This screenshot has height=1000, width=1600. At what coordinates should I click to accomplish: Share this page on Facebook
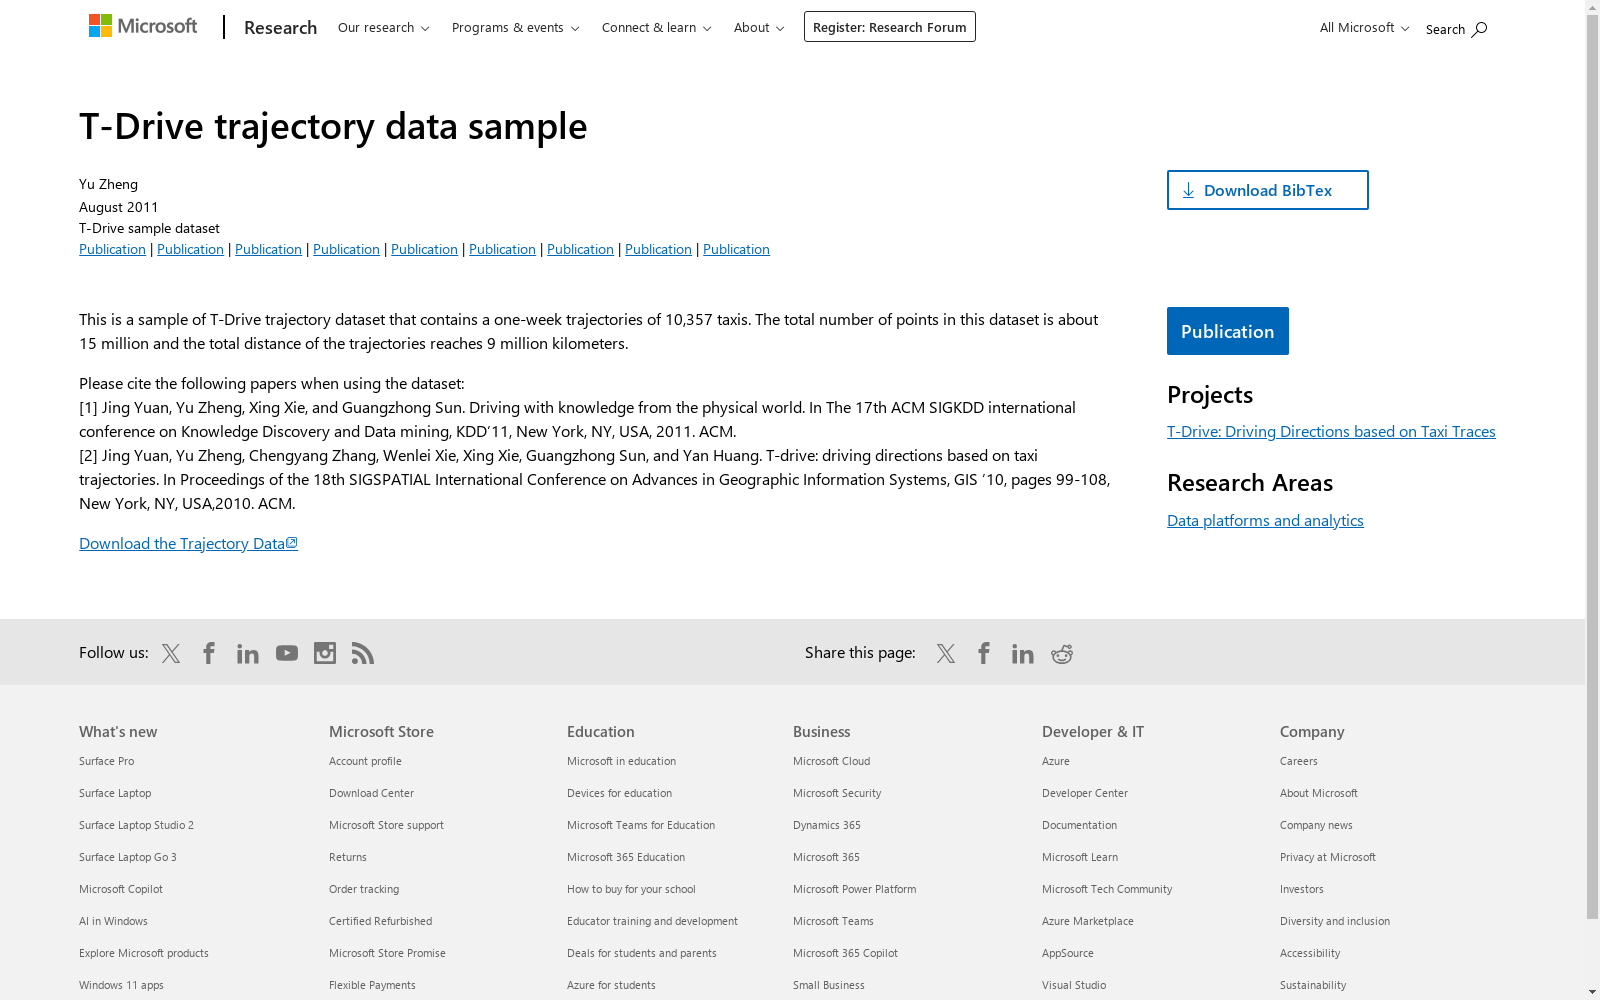tap(984, 653)
